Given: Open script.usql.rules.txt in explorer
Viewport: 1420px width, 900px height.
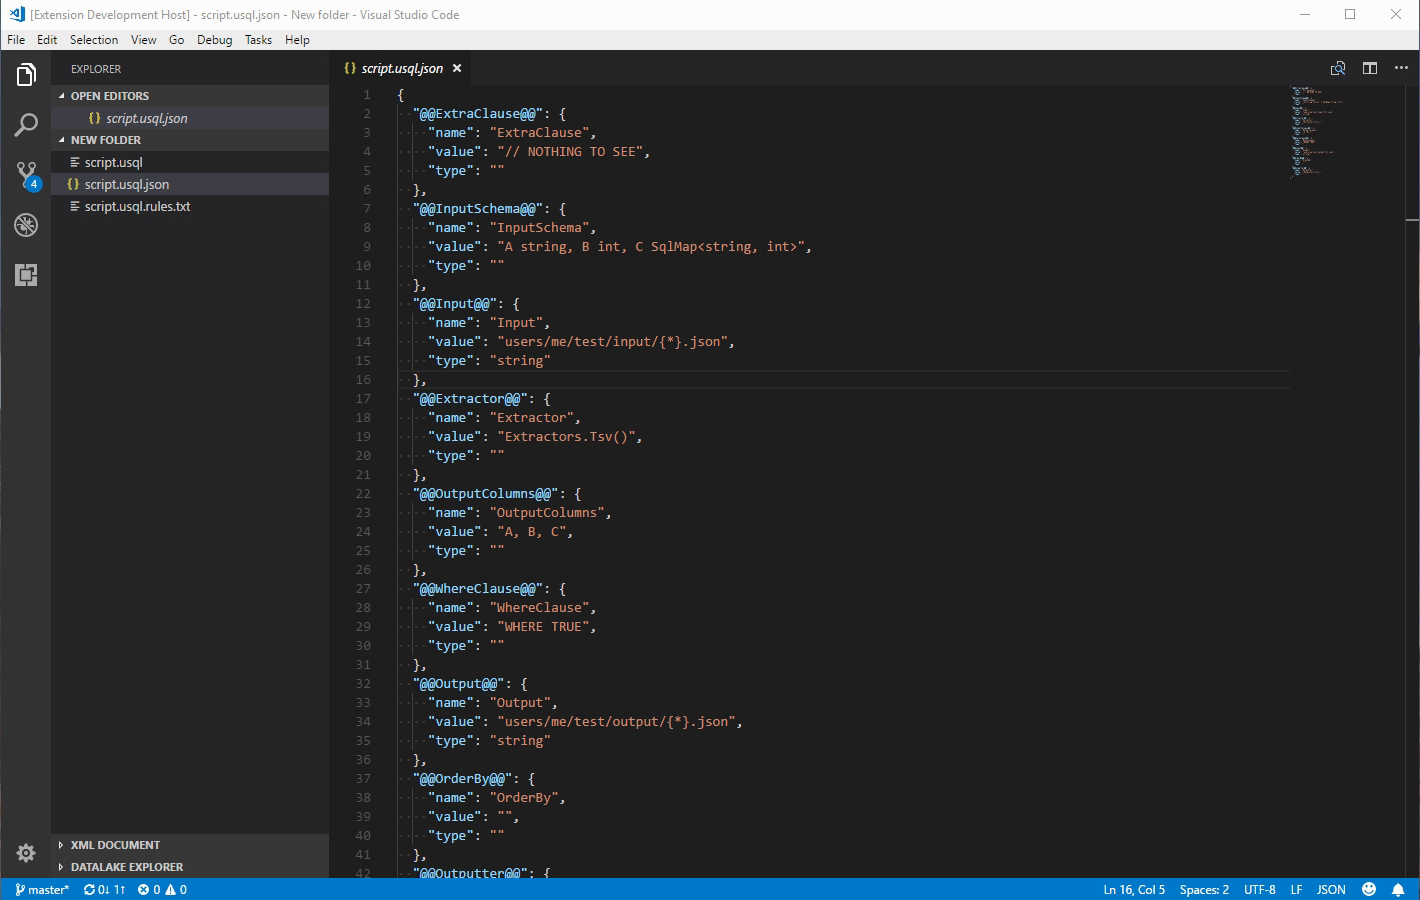Looking at the screenshot, I should coord(190,206).
